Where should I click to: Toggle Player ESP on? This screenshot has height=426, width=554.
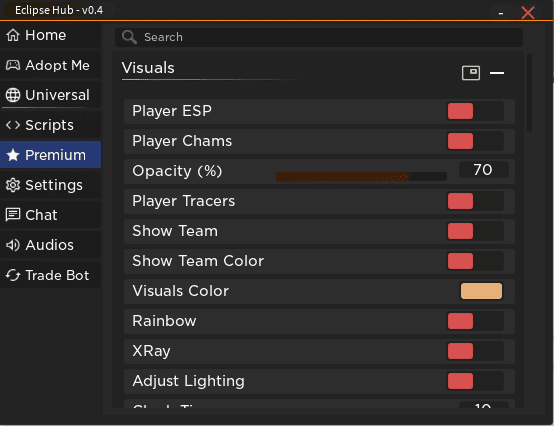coord(475,111)
